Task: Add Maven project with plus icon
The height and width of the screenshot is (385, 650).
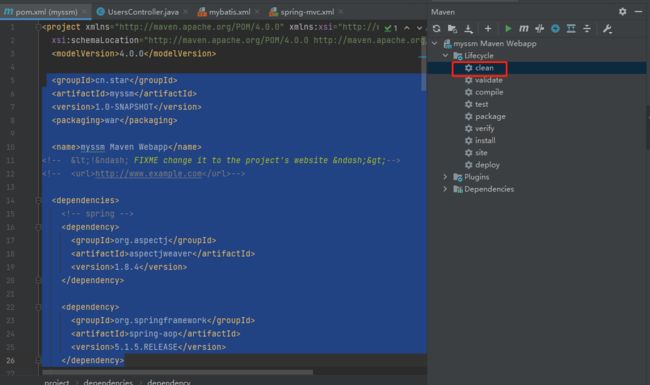Action: click(488, 29)
